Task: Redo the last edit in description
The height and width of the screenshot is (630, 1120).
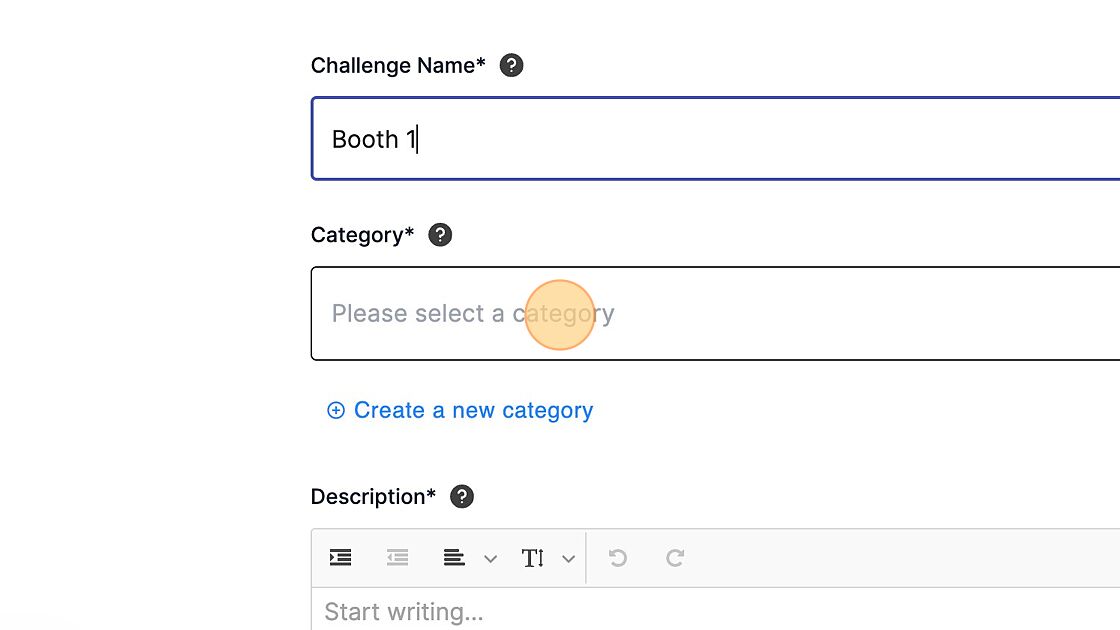Action: pos(675,558)
